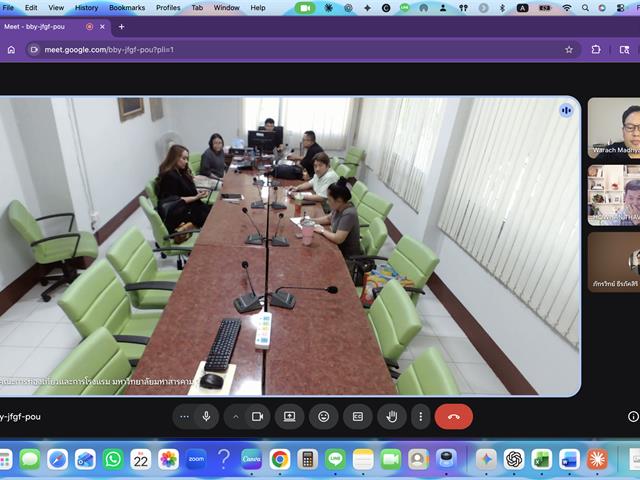Open Claude from the Dock
This screenshot has width=640, height=480.
click(x=597, y=460)
